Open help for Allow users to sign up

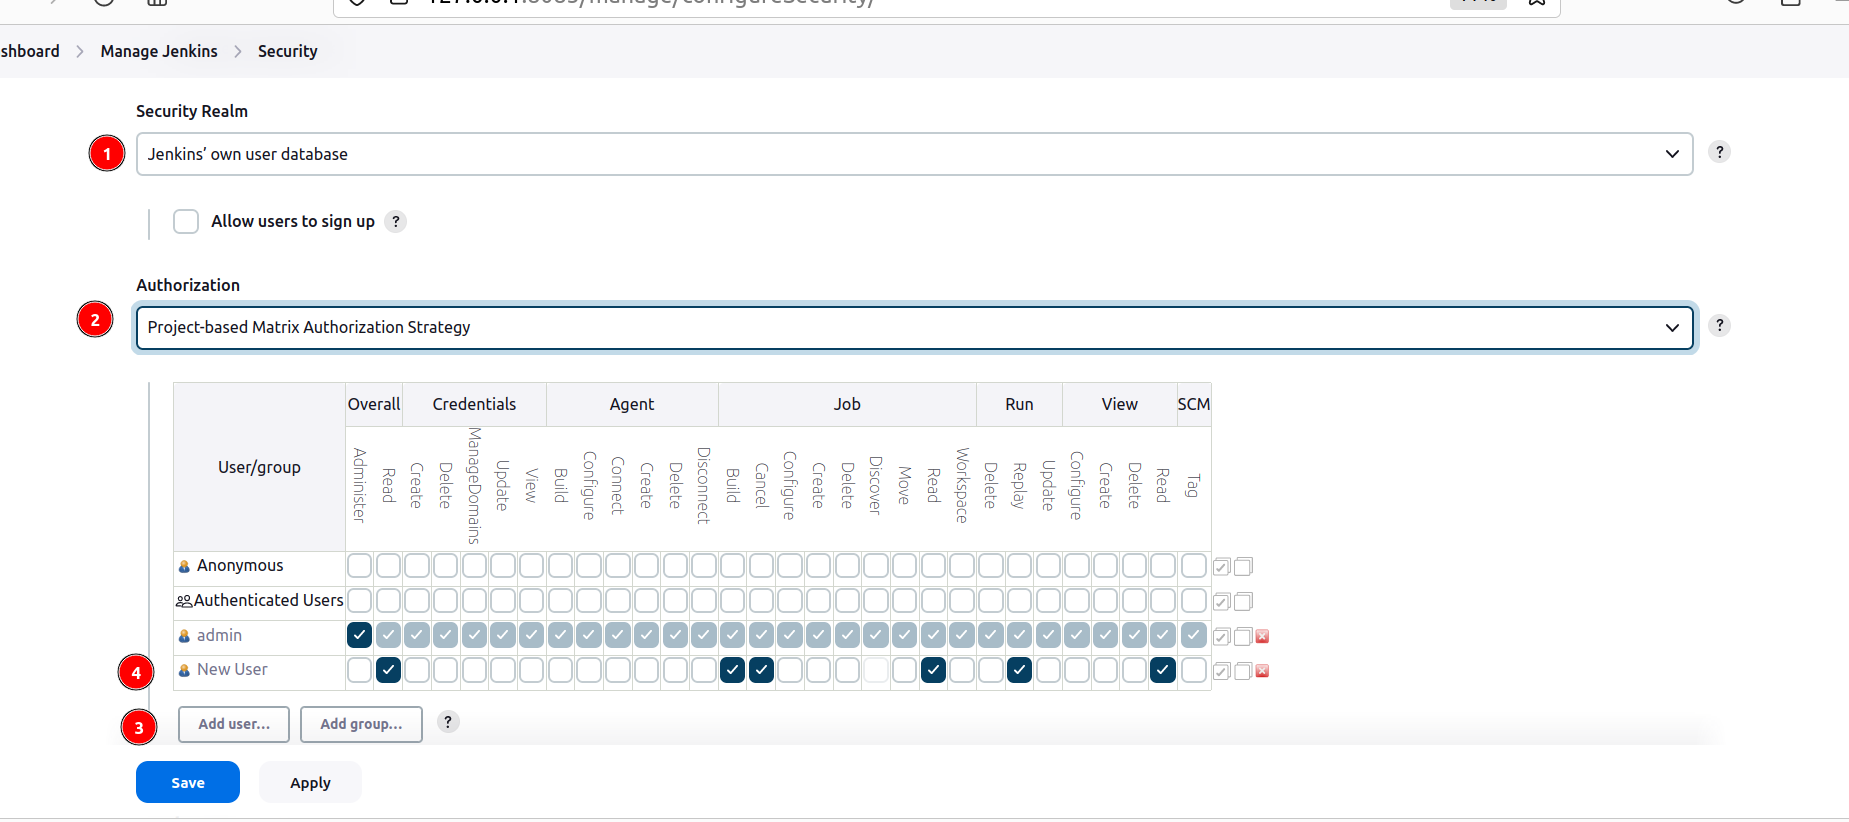pos(396,221)
